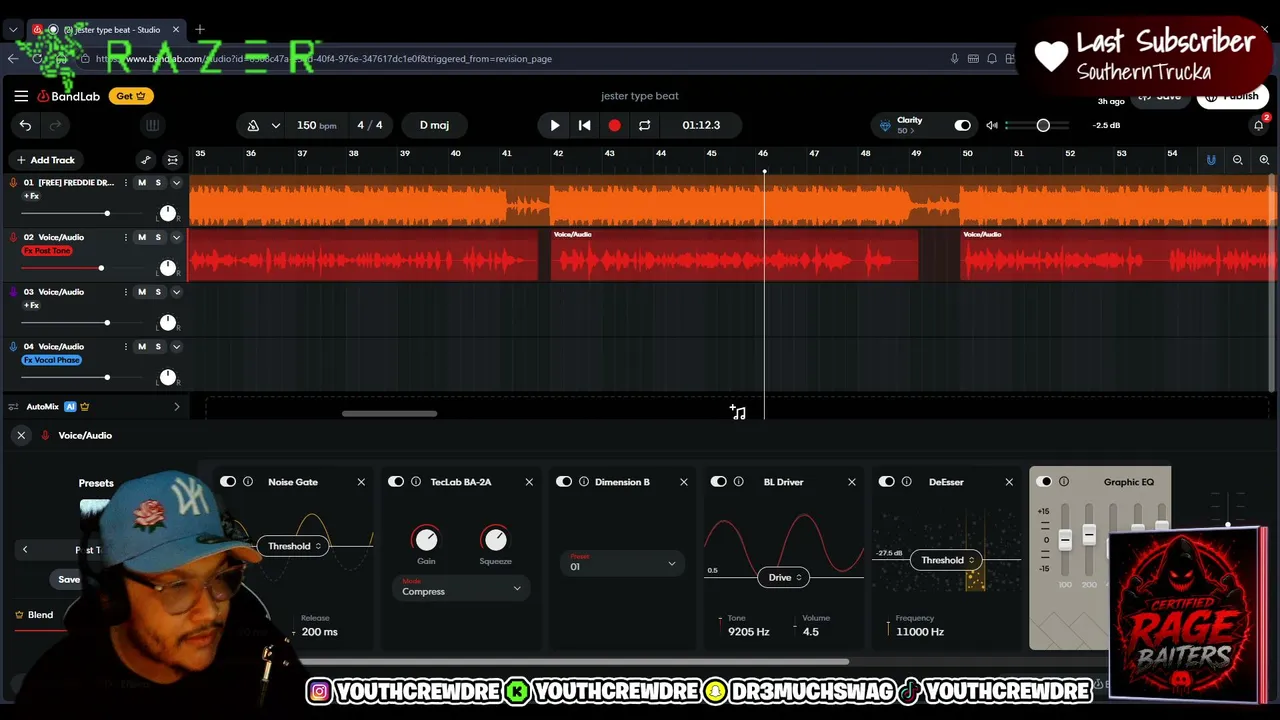This screenshot has width=1280, height=720.
Task: Add Fx to track 03
Action: pyautogui.click(x=32, y=305)
